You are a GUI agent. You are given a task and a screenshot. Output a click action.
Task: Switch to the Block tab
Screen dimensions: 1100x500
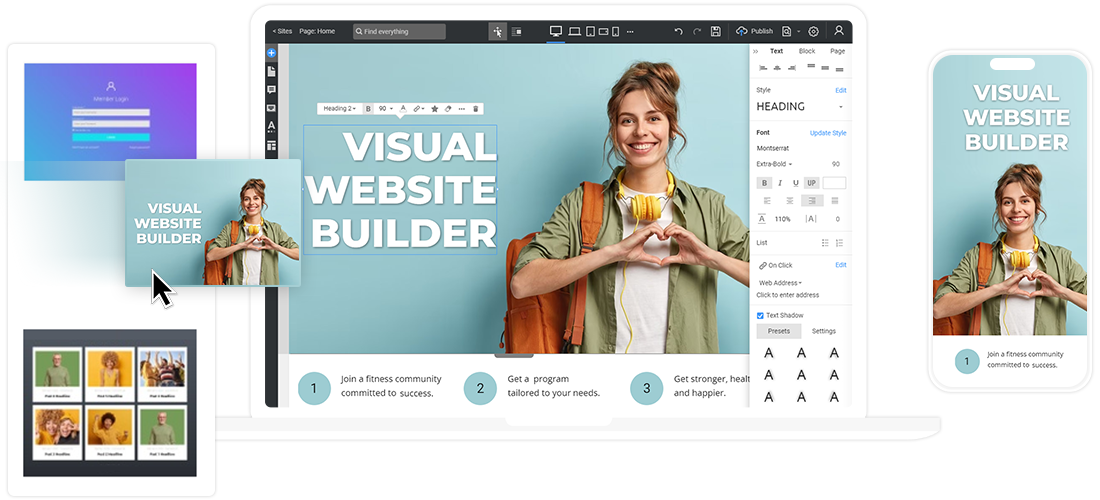(806, 51)
